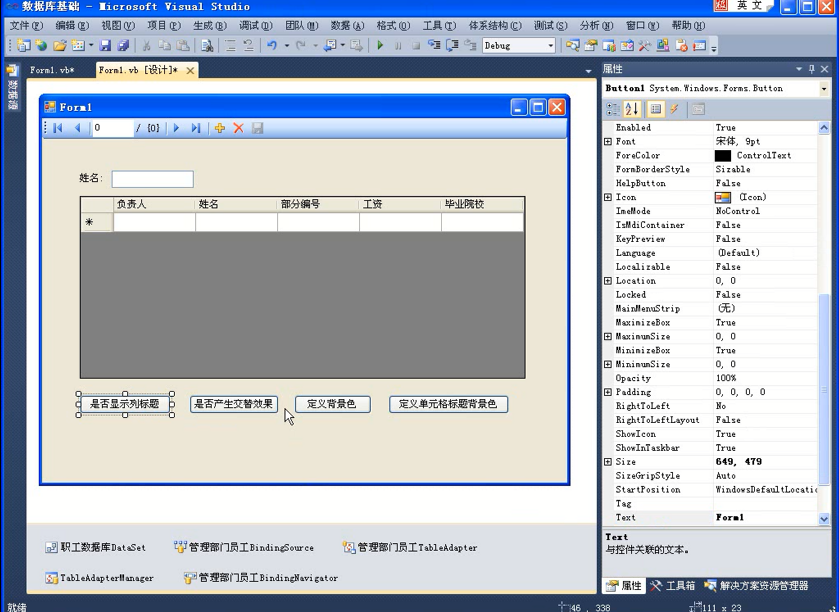Click the Save icon in the toolbar
This screenshot has height=612, width=839.
[x=105, y=46]
